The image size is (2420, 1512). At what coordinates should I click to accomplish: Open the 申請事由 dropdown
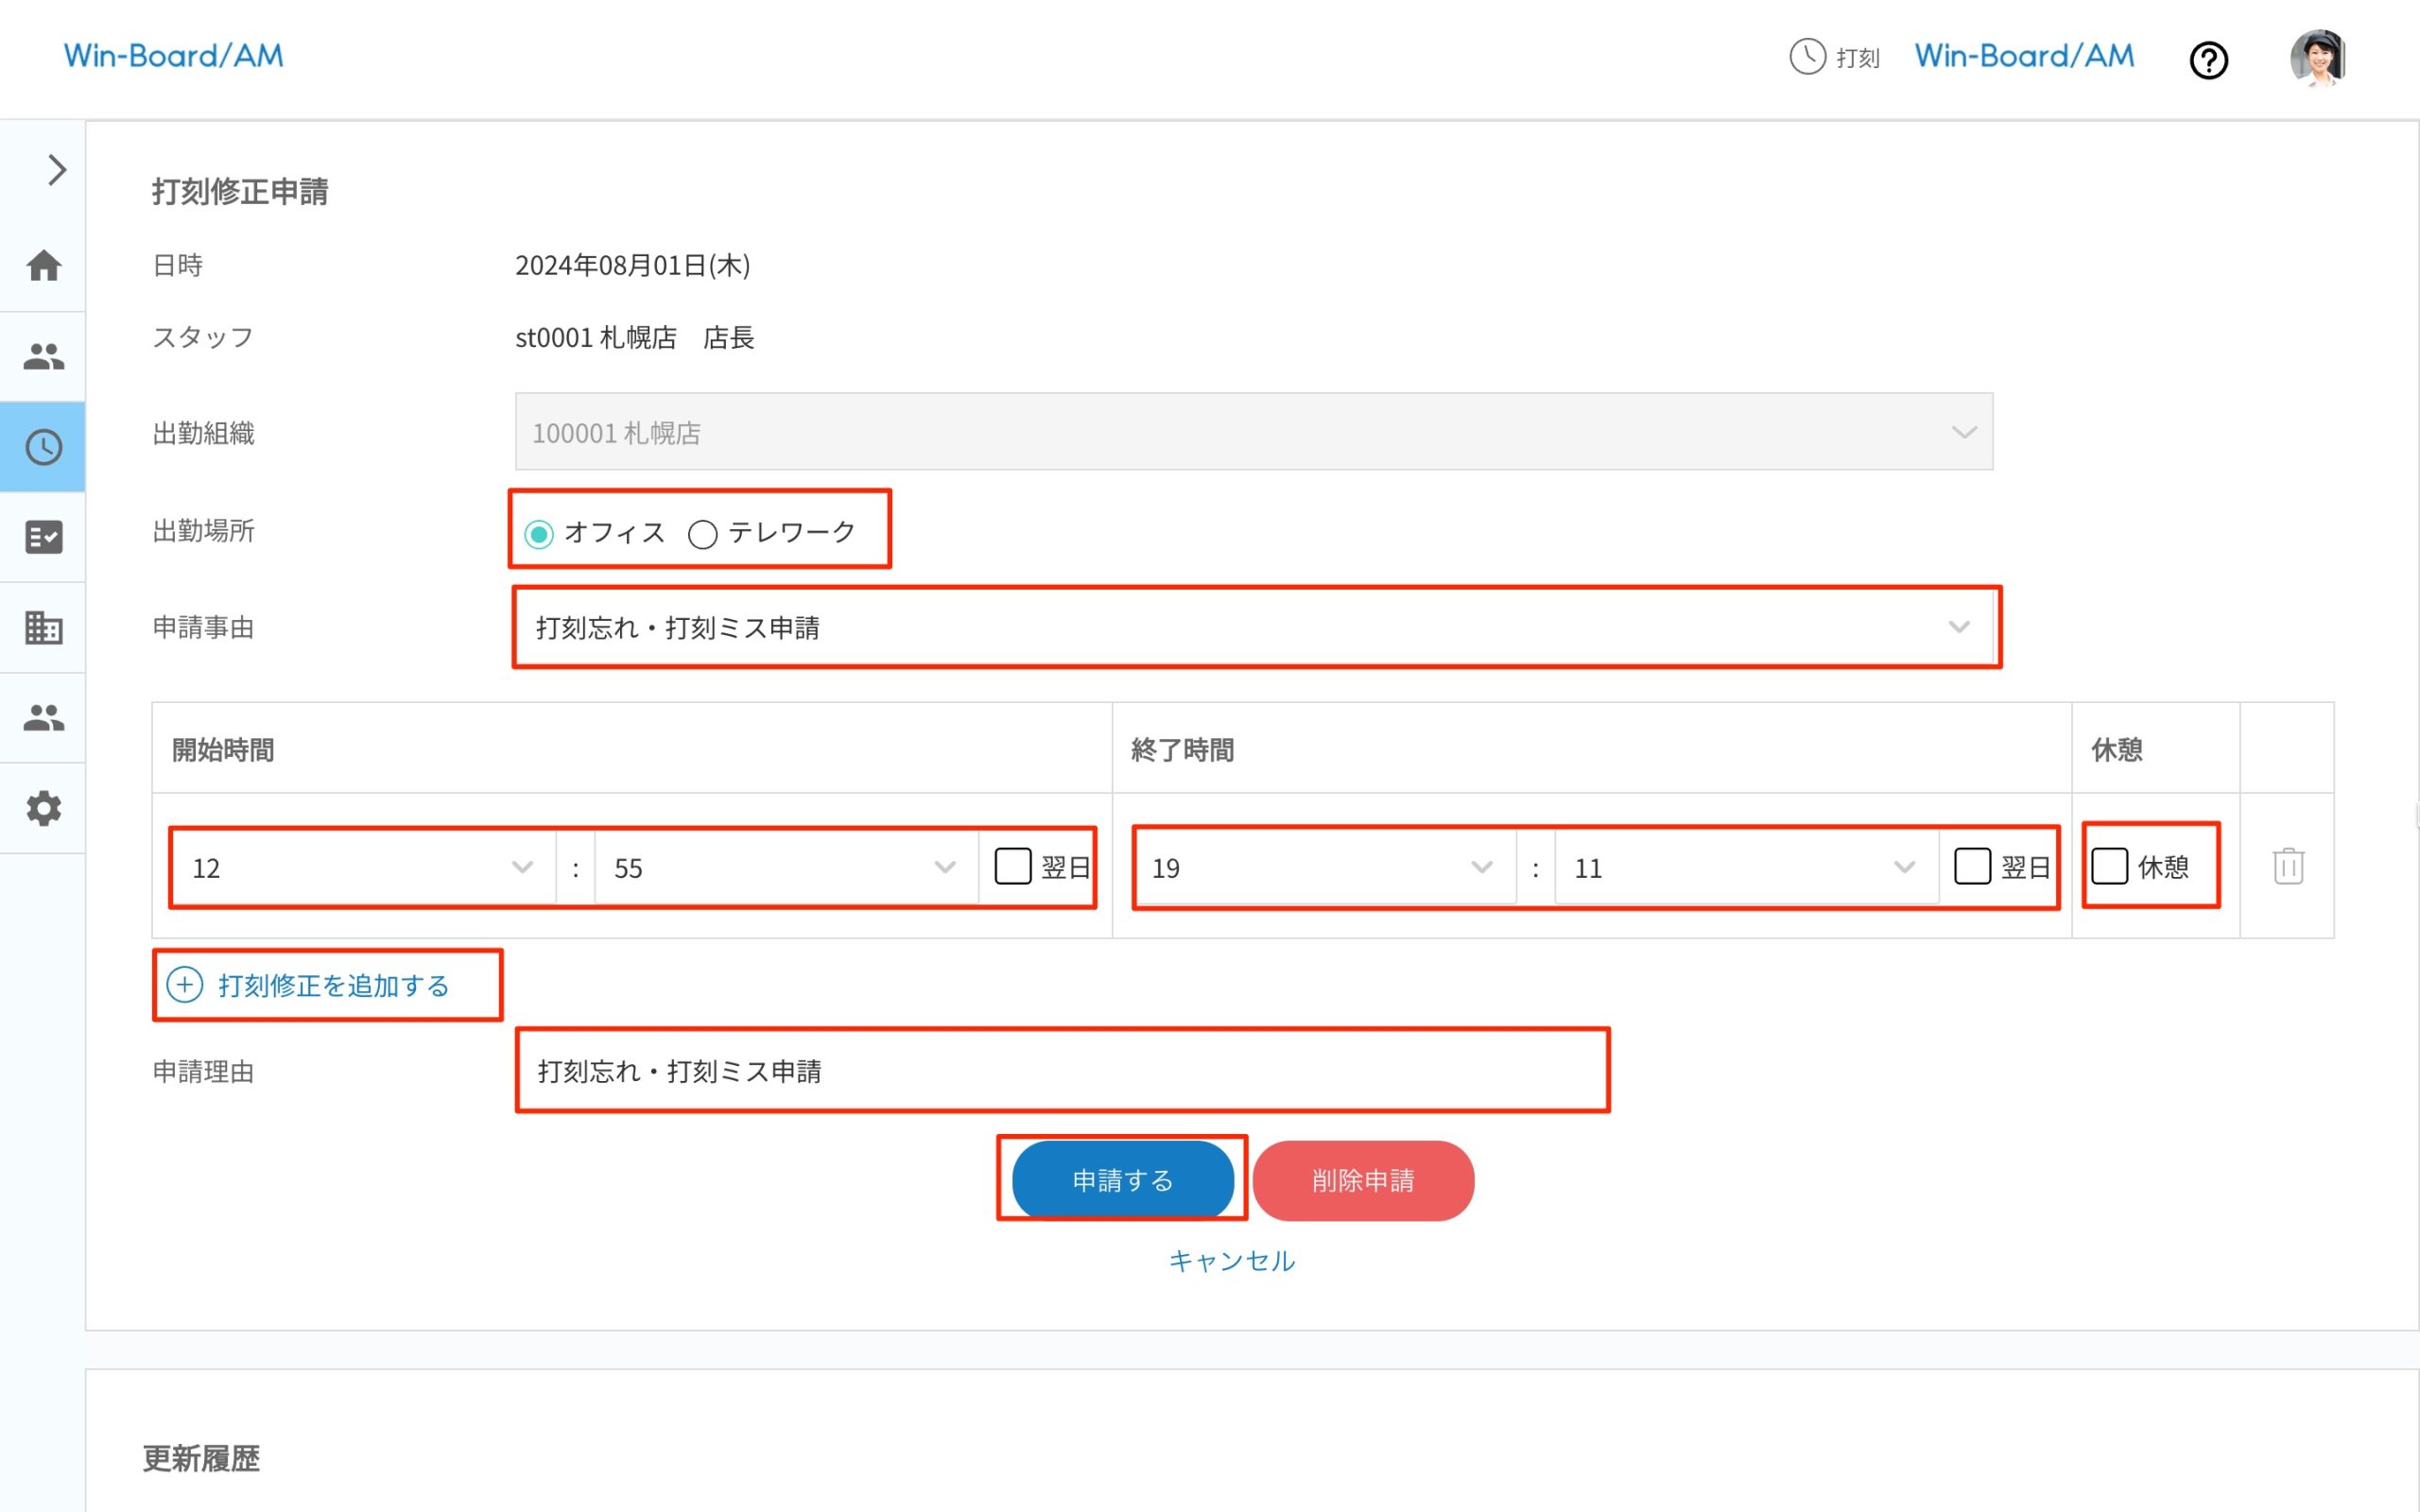tap(1256, 628)
